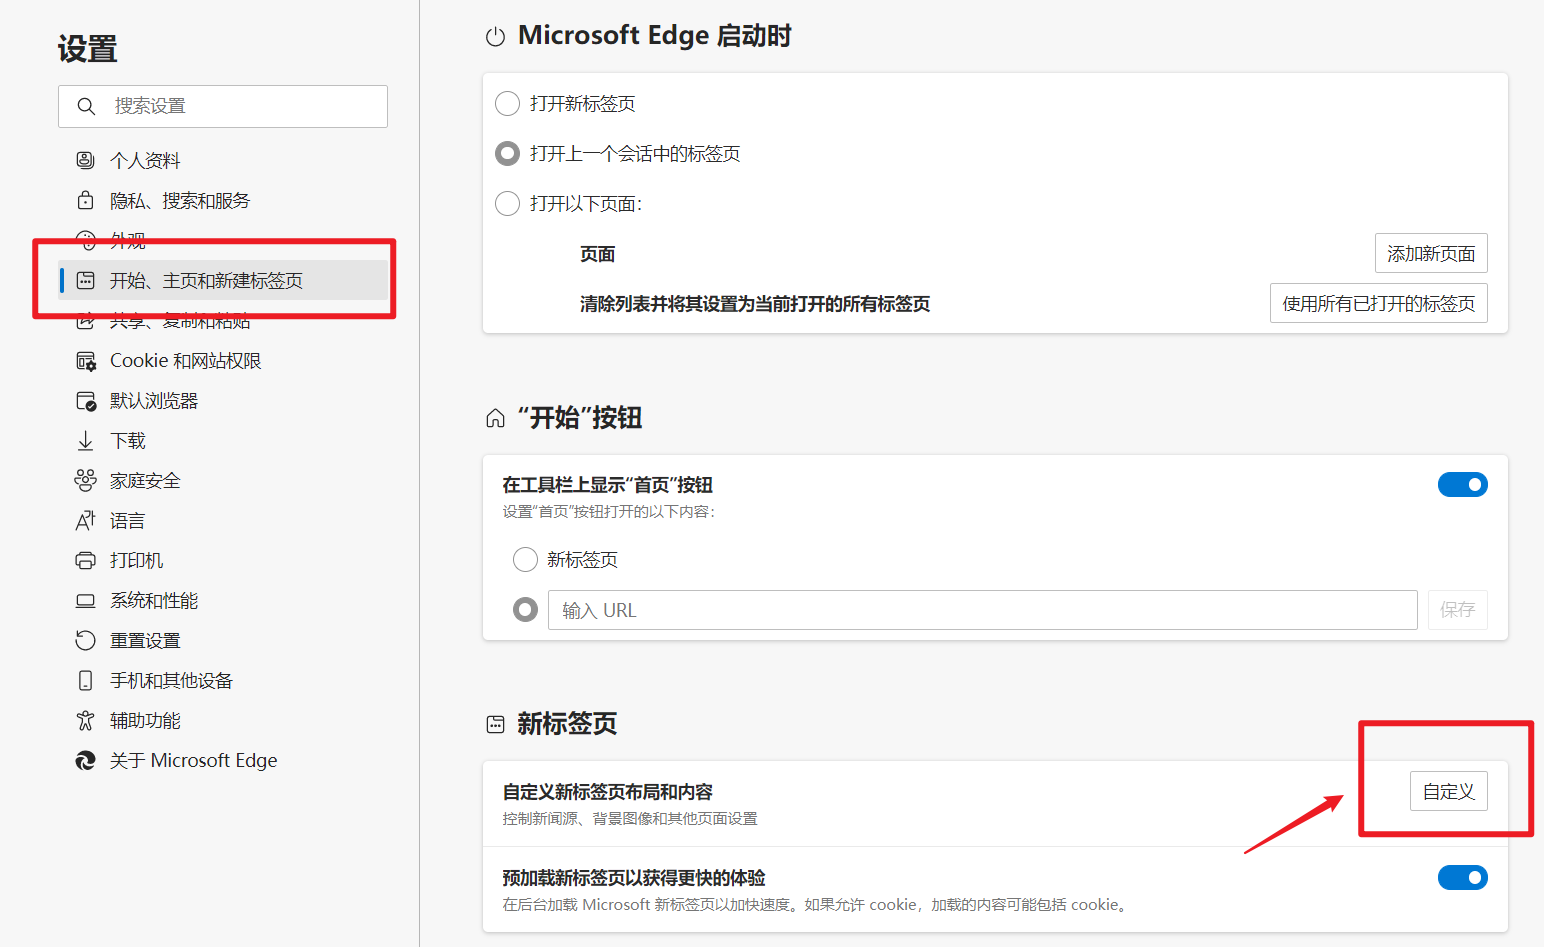Click the phone icon beside 手机和其他设备

[x=86, y=680]
